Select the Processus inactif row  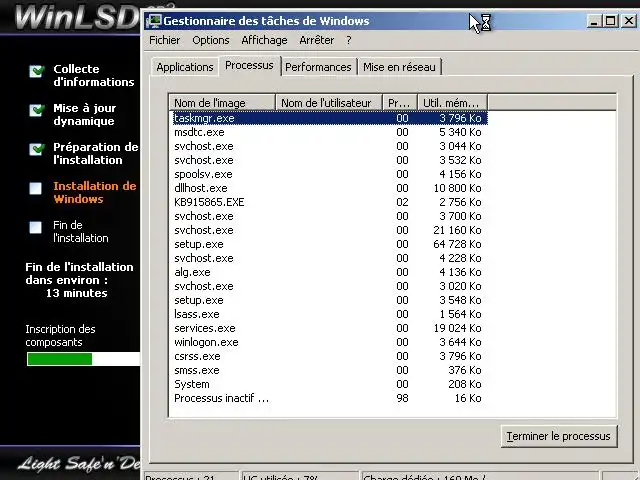coord(330,398)
